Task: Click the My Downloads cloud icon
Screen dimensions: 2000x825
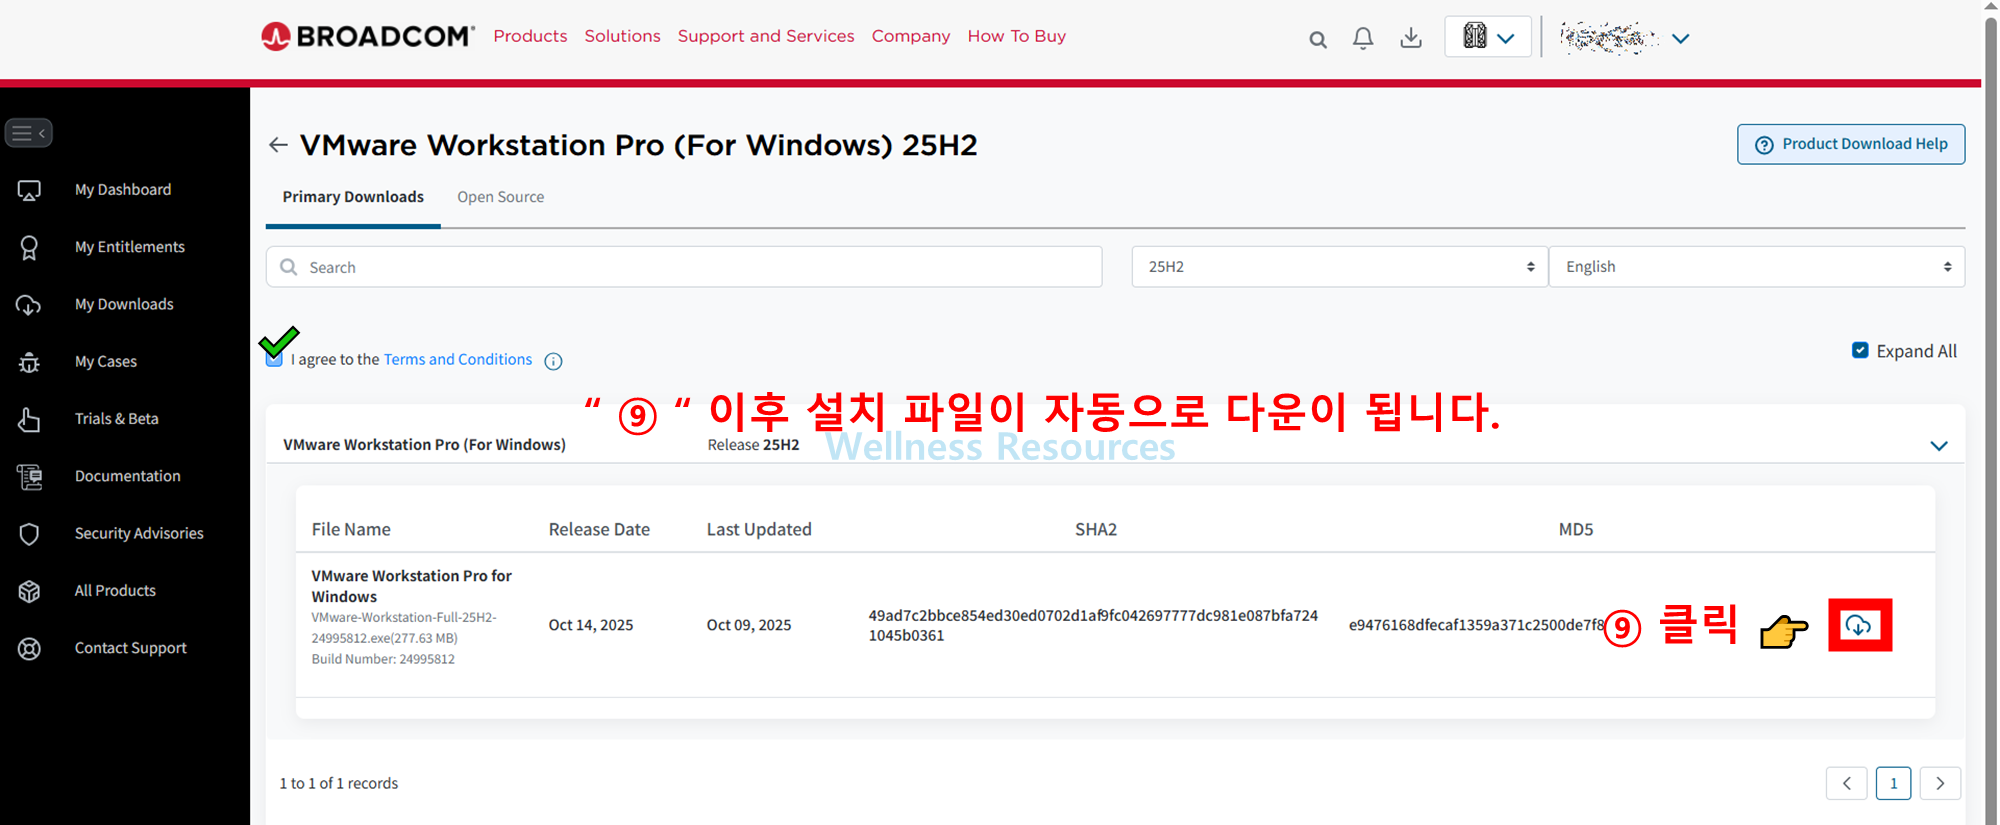Action: pos(29,305)
